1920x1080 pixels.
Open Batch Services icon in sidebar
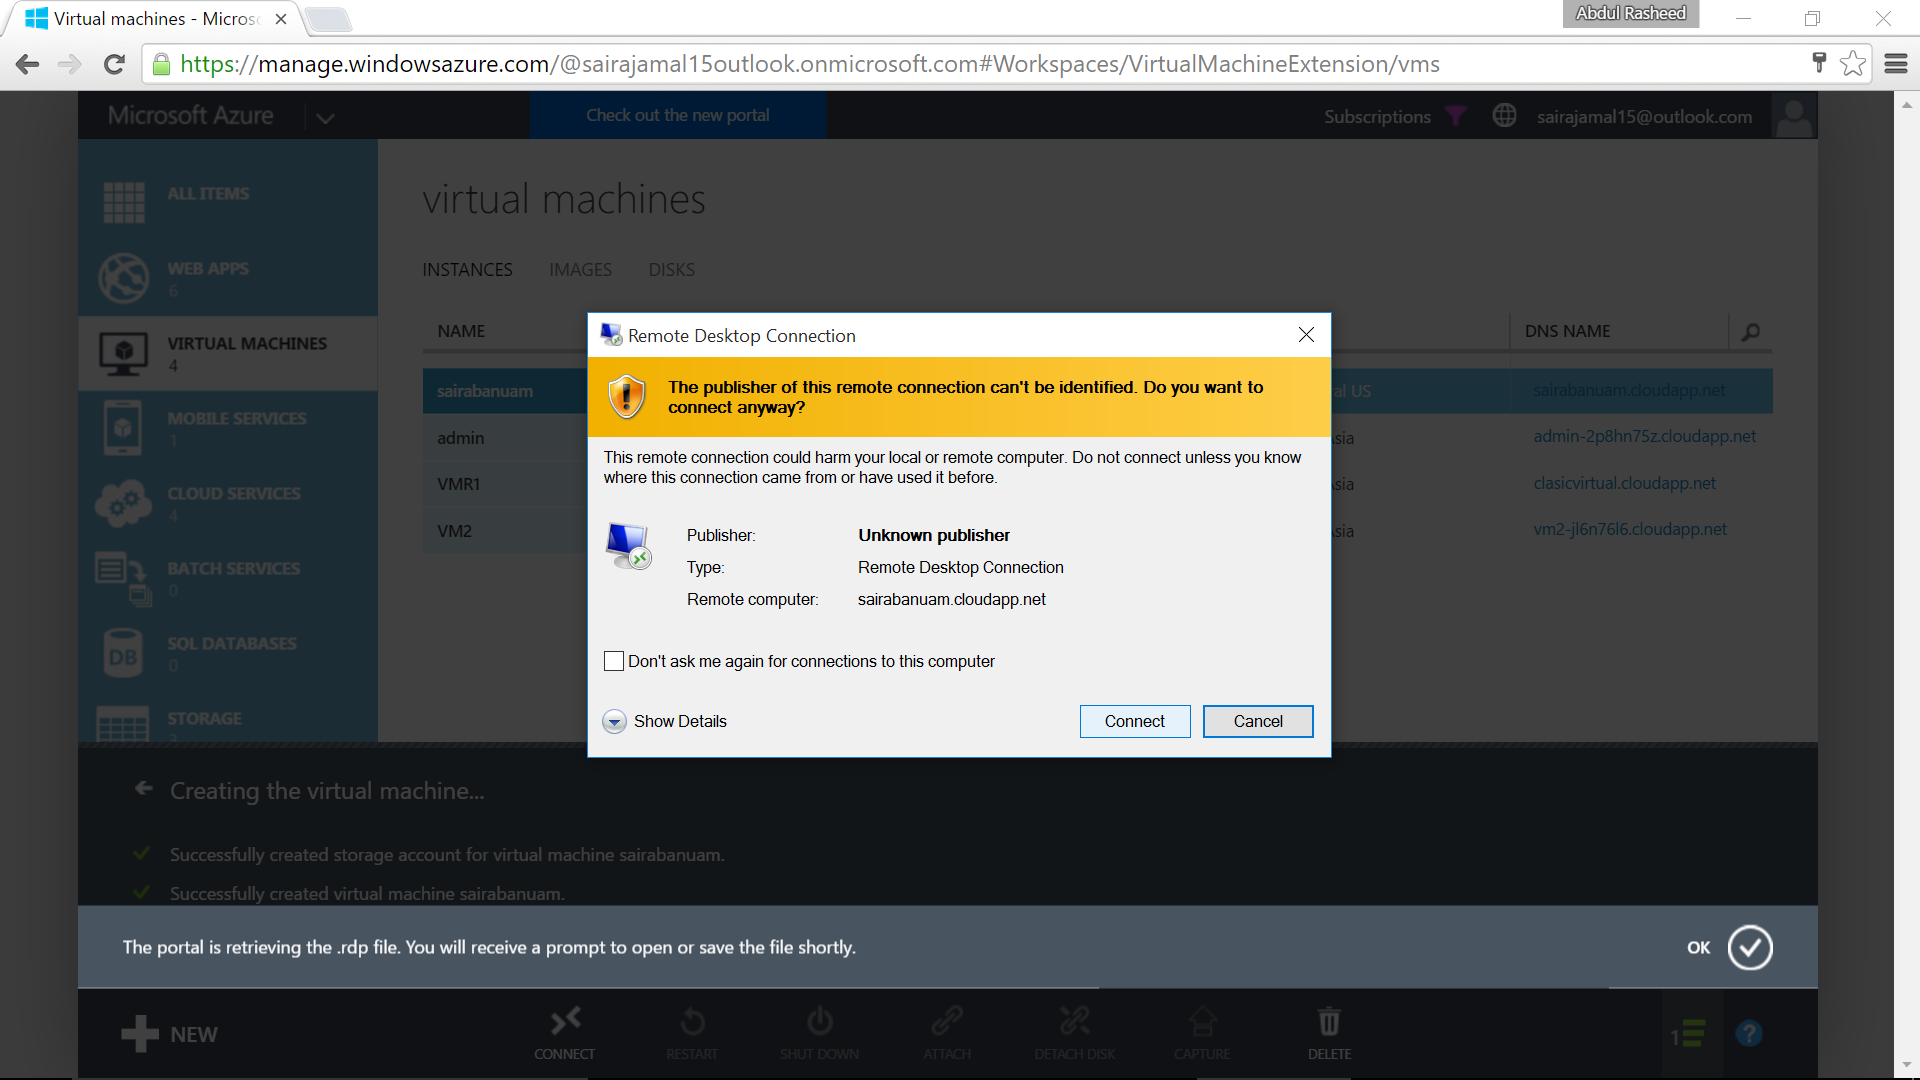point(124,578)
